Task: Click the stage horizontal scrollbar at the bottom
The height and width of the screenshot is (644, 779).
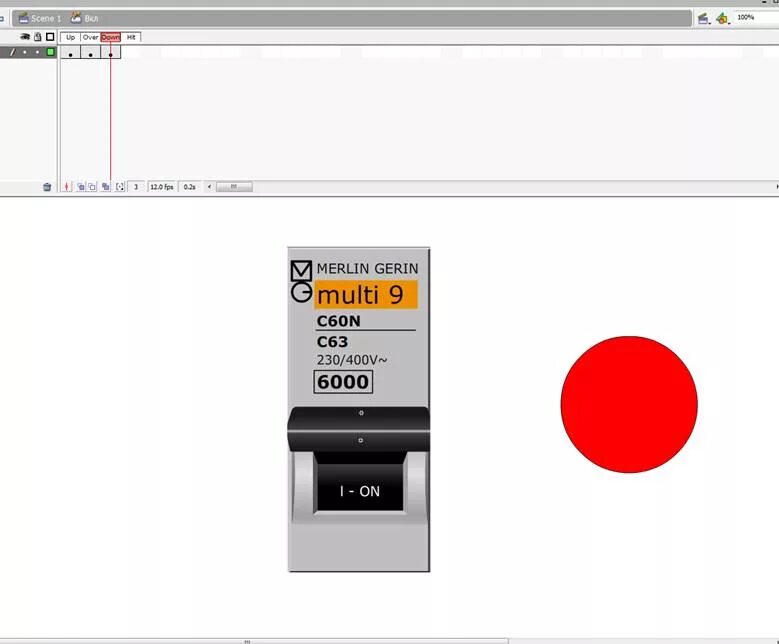Action: [x=253, y=641]
